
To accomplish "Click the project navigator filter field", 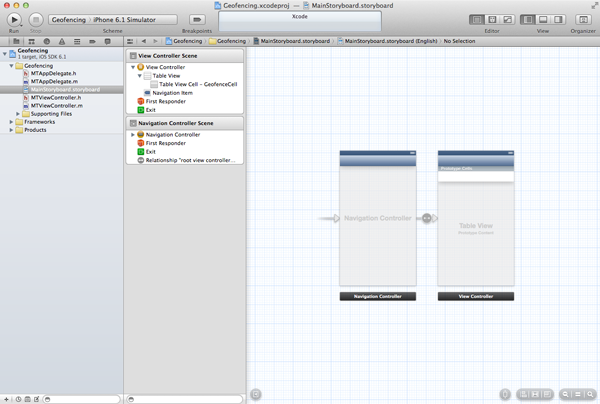I will point(82,399).
